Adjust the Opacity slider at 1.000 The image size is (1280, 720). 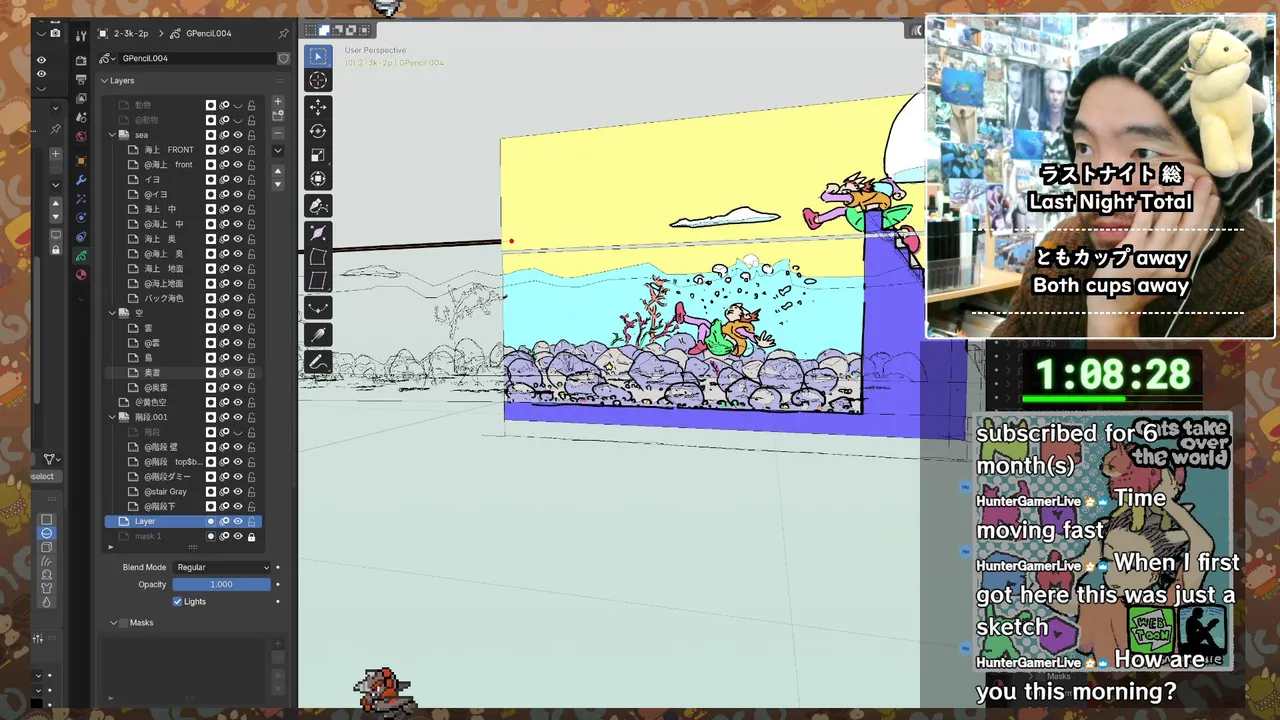[222, 584]
